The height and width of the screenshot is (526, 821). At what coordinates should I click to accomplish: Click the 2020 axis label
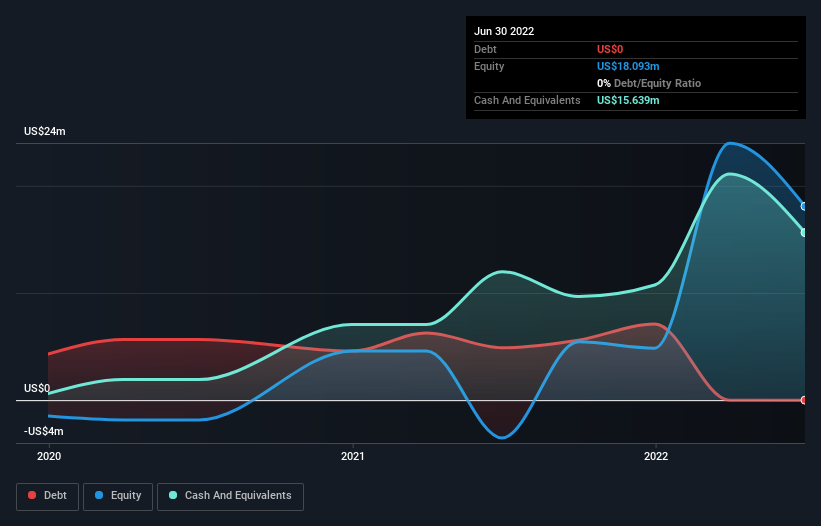coord(49,456)
